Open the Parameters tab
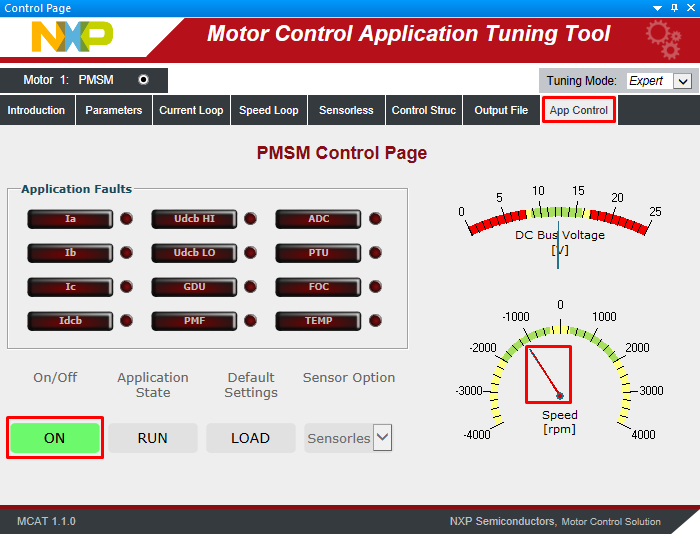700x534 pixels. pos(113,110)
